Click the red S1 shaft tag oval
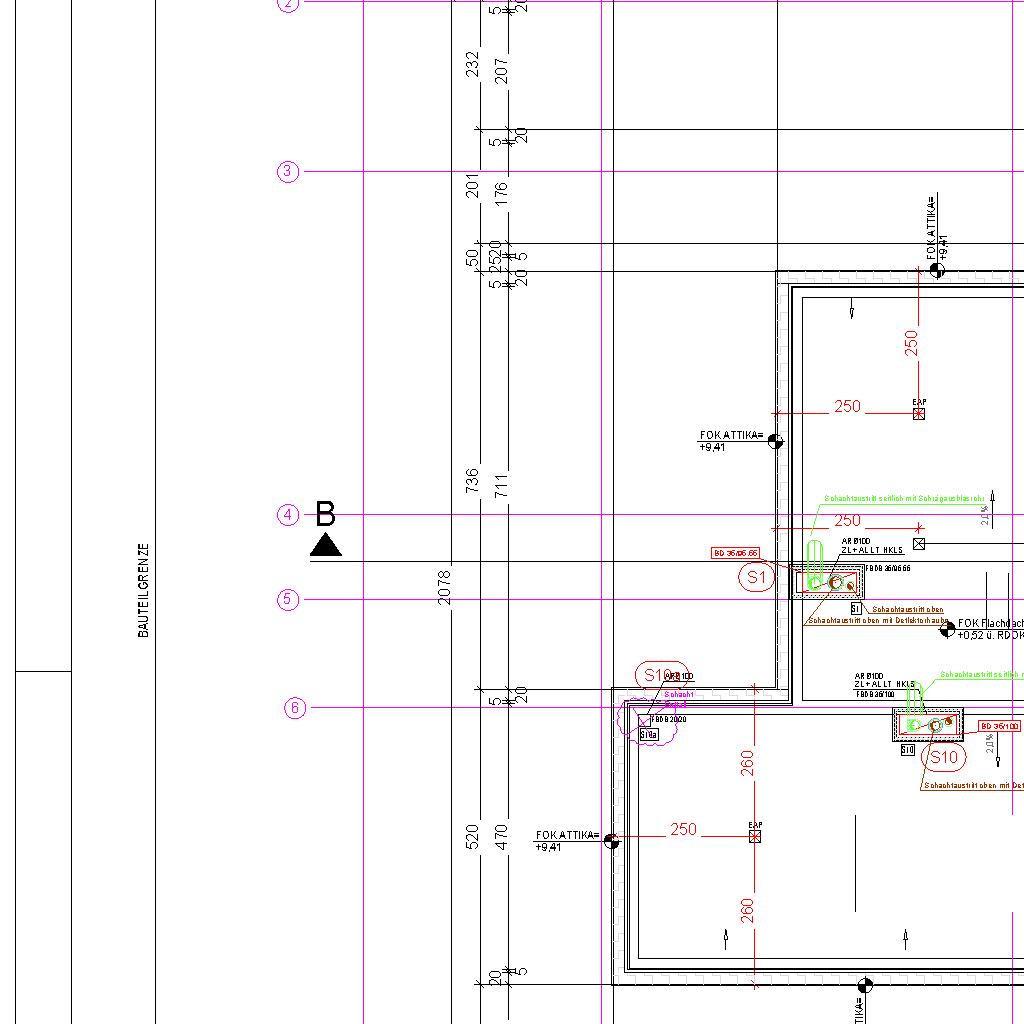Screen dimensions: 1024x1024 pos(756,577)
